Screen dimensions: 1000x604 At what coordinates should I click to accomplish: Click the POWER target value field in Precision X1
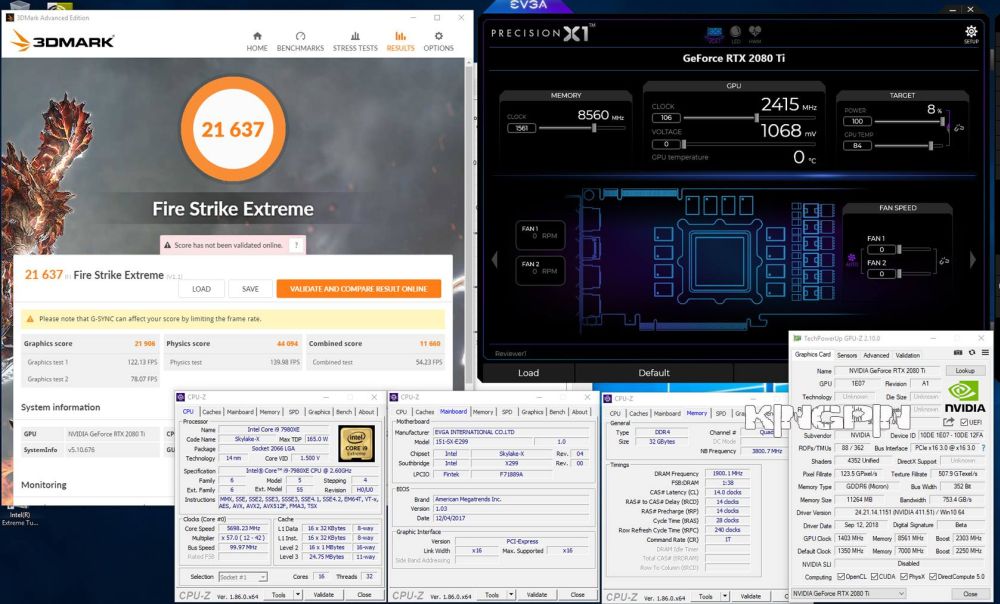click(x=857, y=121)
